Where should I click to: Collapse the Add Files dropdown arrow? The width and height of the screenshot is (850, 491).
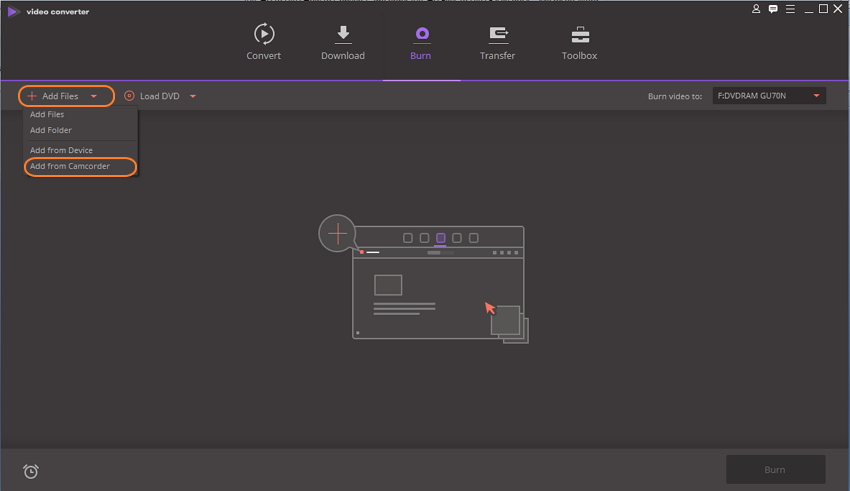94,96
